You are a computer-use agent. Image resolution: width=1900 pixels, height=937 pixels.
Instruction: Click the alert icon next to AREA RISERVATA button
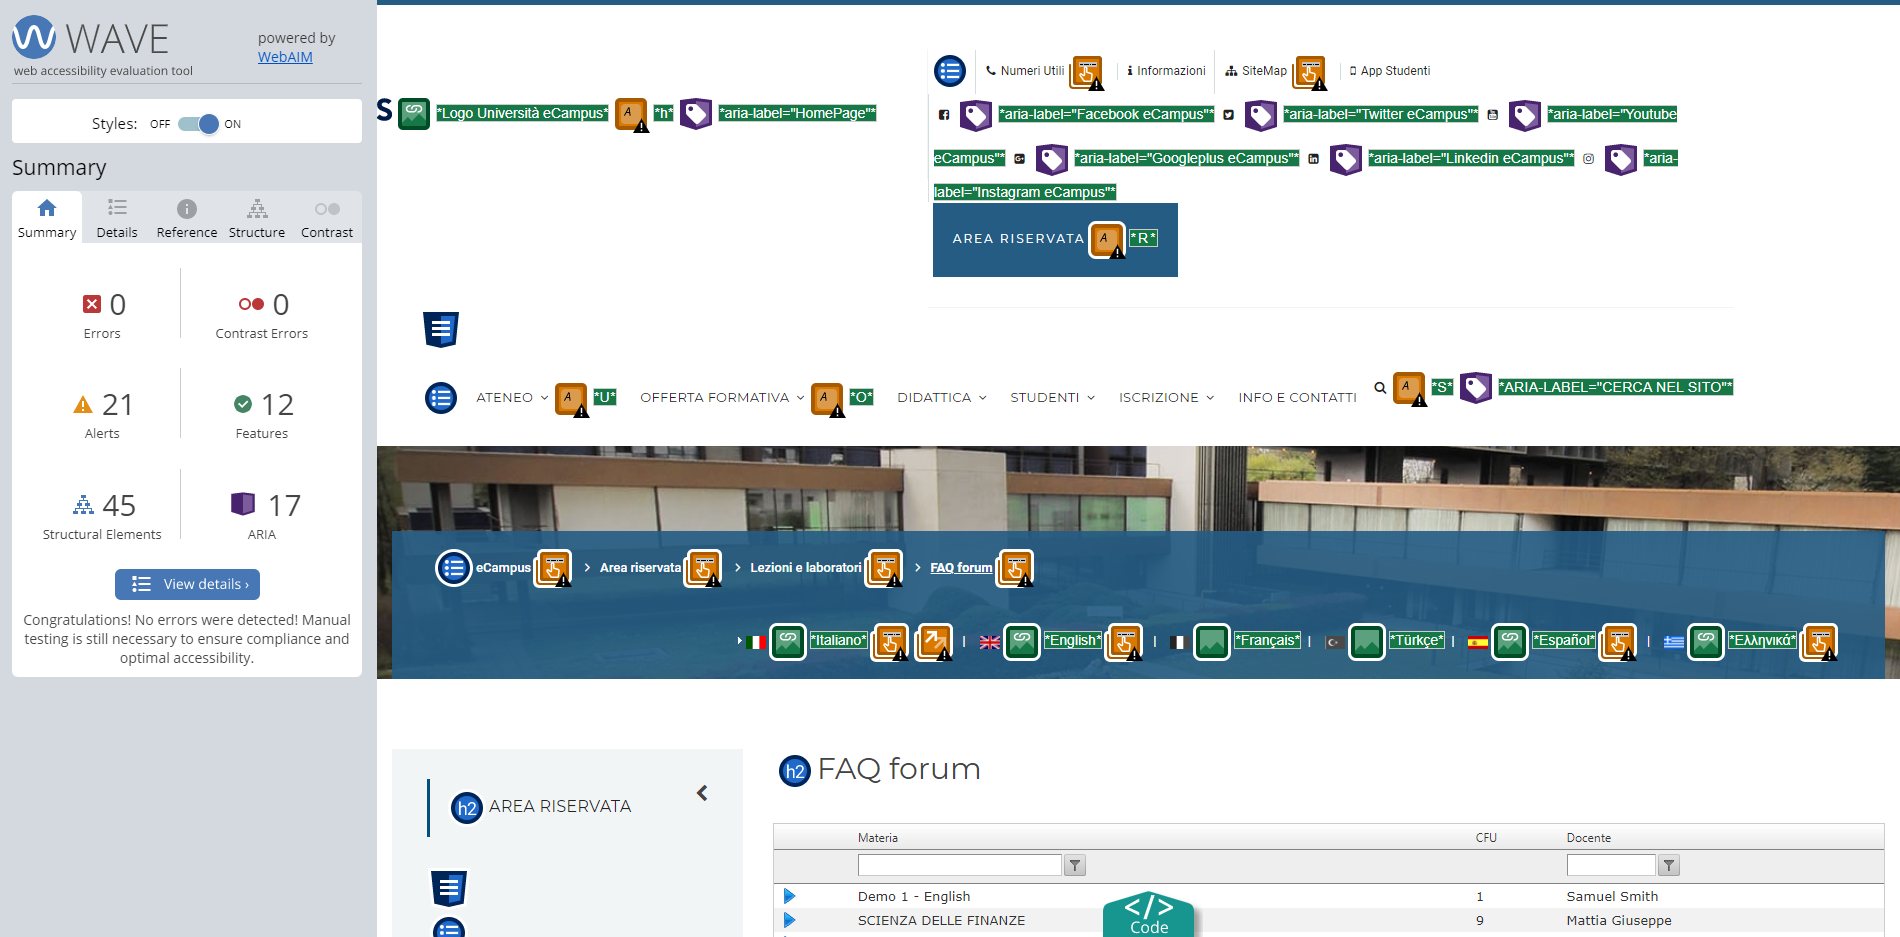(x=1106, y=240)
